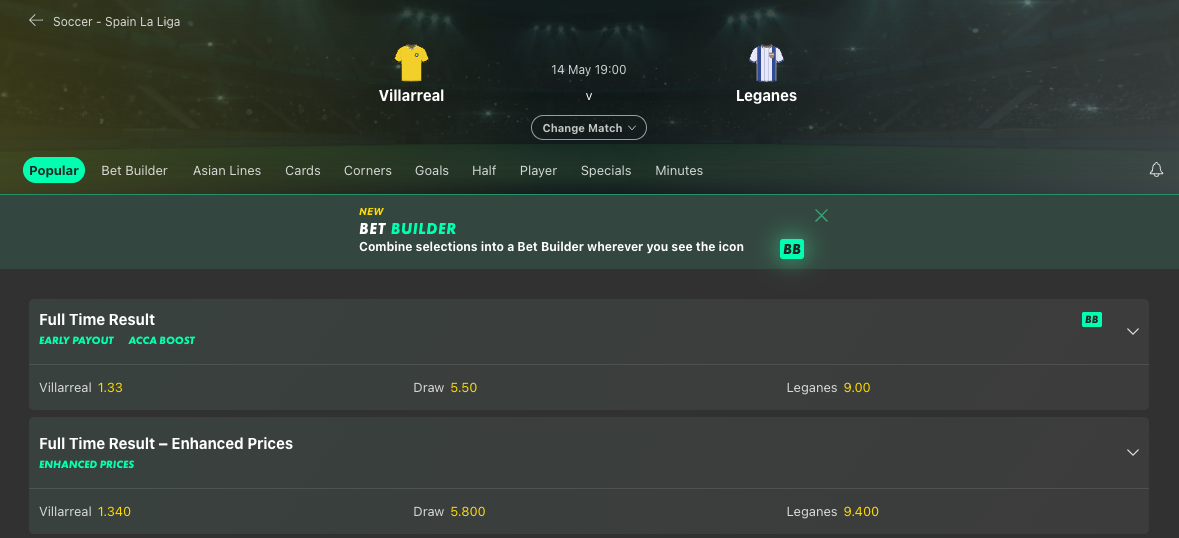Open Soccer - Spain La Liga breadcrumb
This screenshot has width=1179, height=538.
point(117,21)
